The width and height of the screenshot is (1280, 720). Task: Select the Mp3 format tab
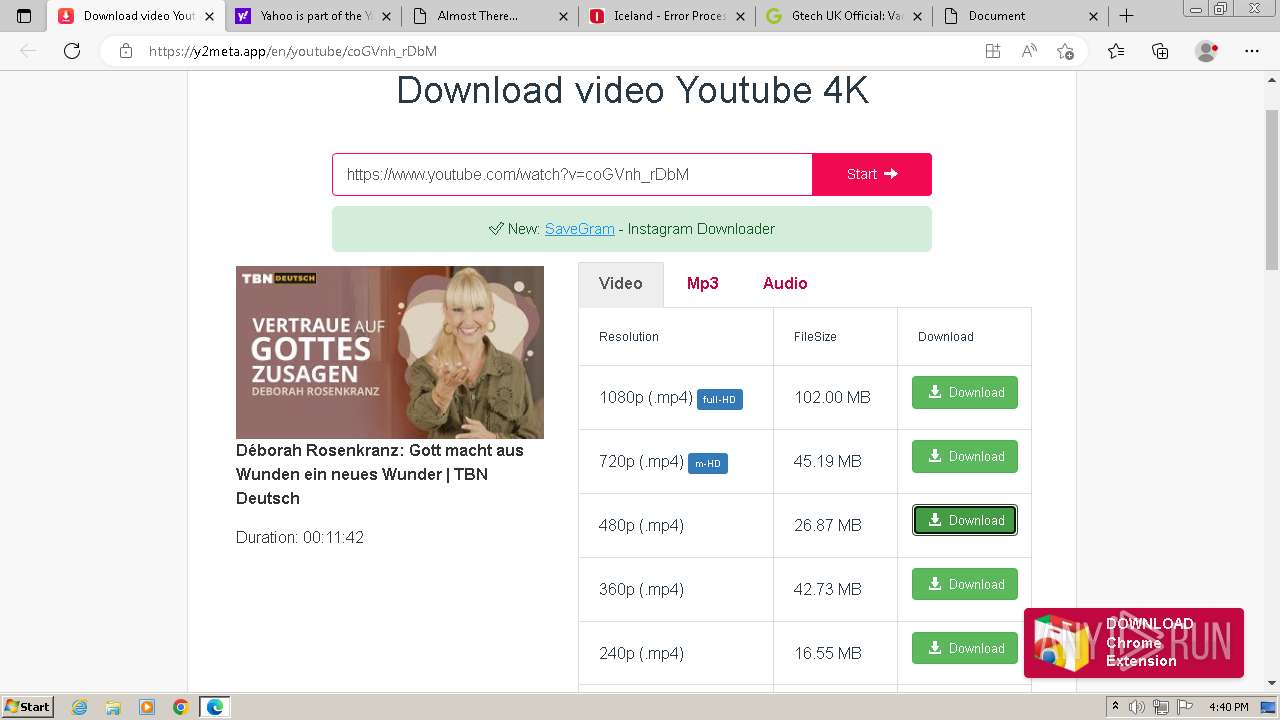(703, 284)
